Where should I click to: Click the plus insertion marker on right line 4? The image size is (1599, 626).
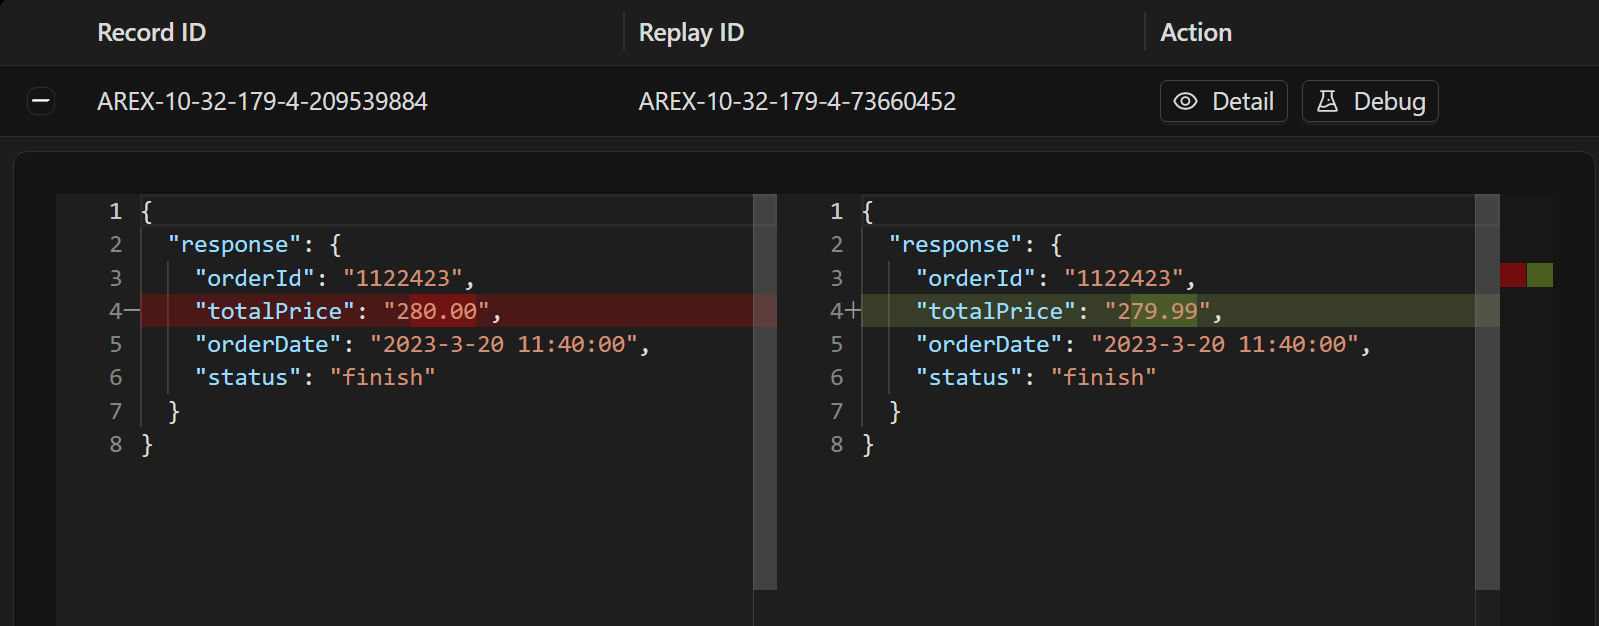(853, 311)
